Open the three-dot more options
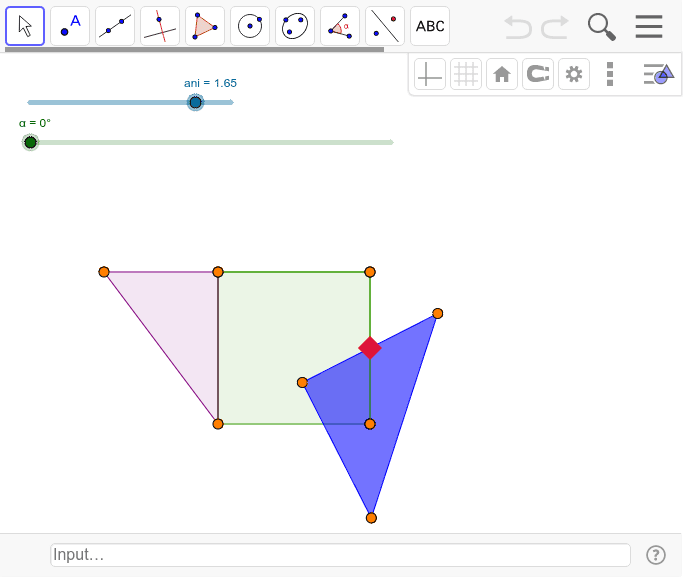 coord(610,74)
